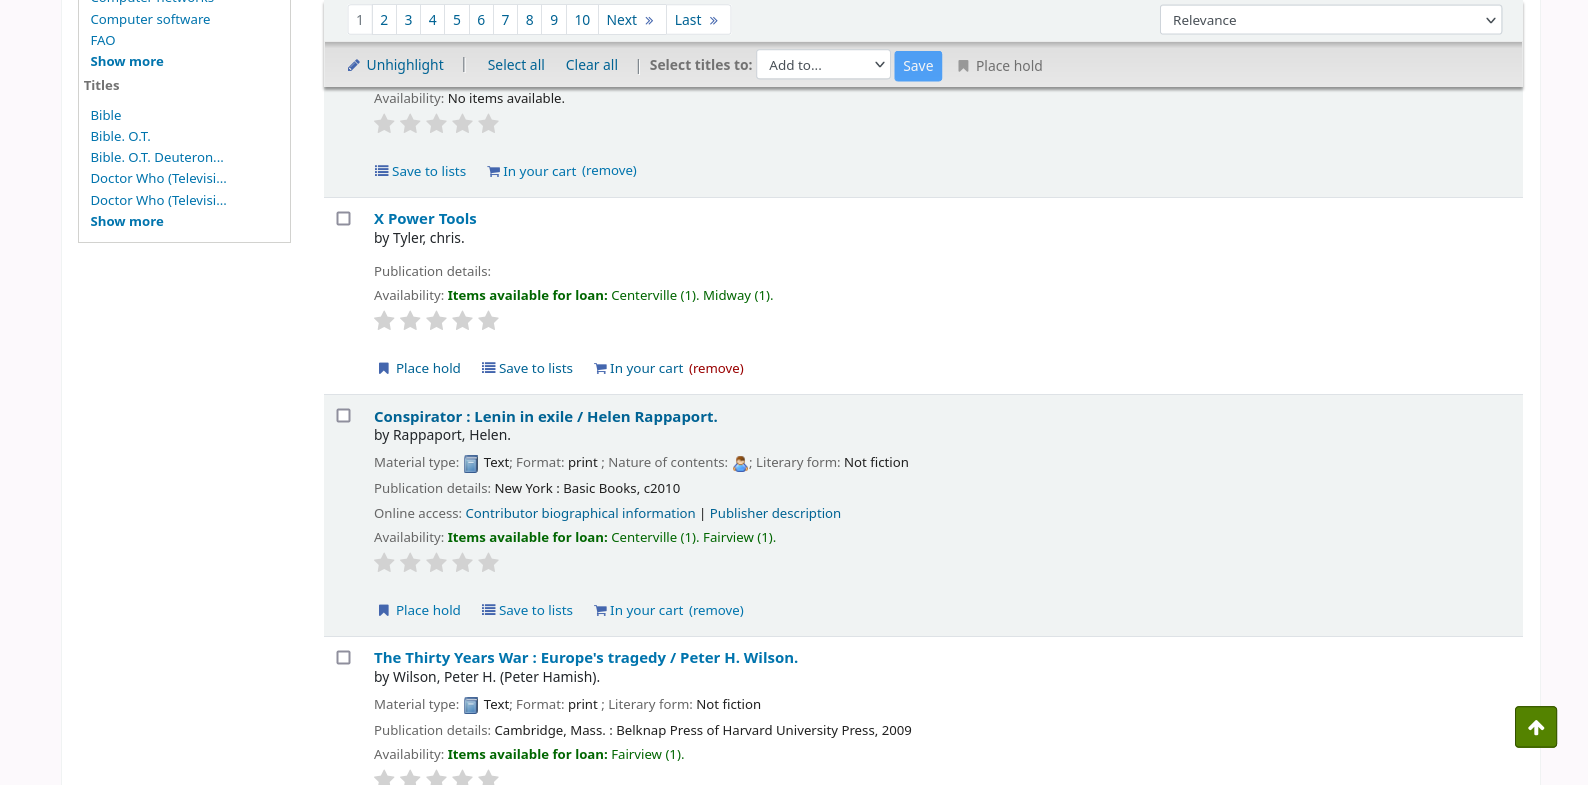
Task: Filter by Doctor Who title facet
Action: click(158, 179)
